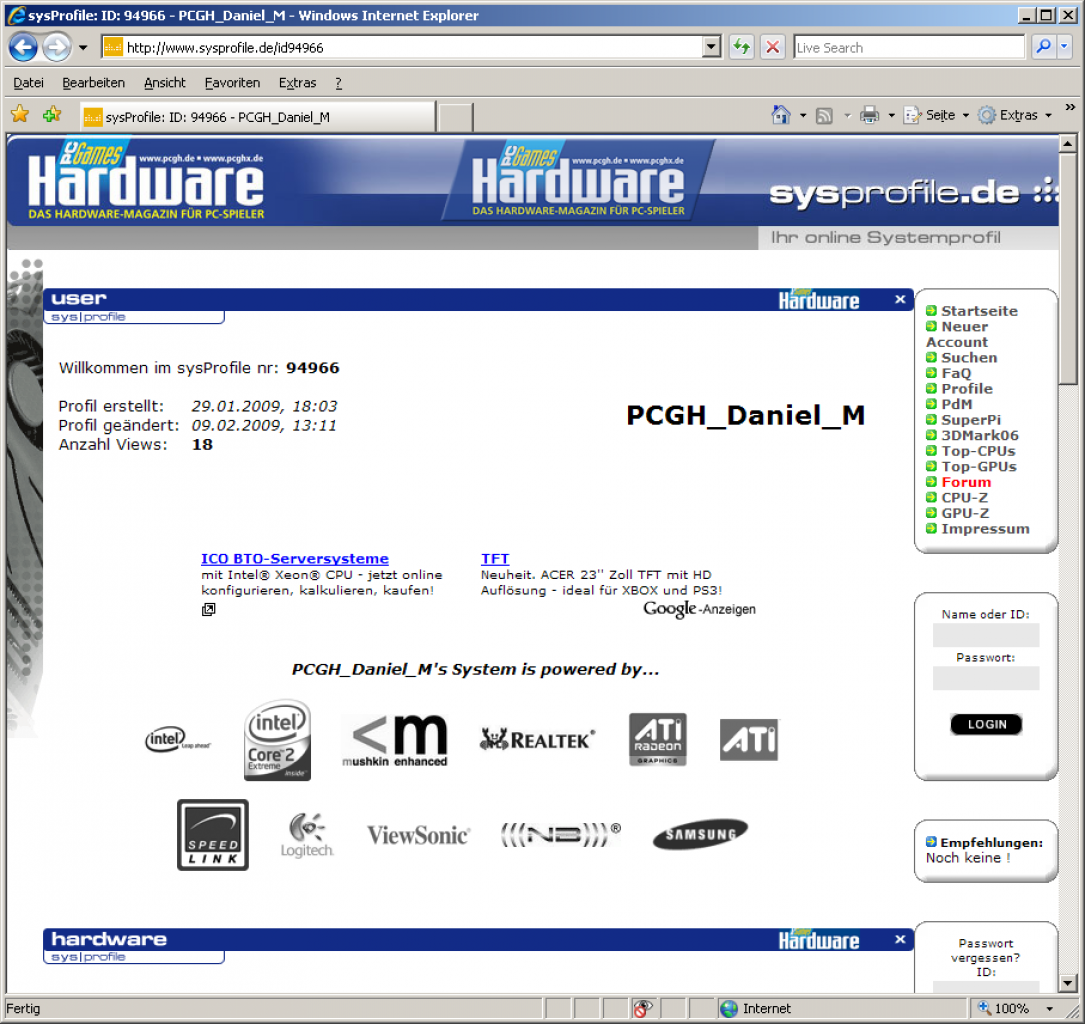Image resolution: width=1085 pixels, height=1024 pixels.
Task: Close the user panel with its X
Action: [x=900, y=299]
